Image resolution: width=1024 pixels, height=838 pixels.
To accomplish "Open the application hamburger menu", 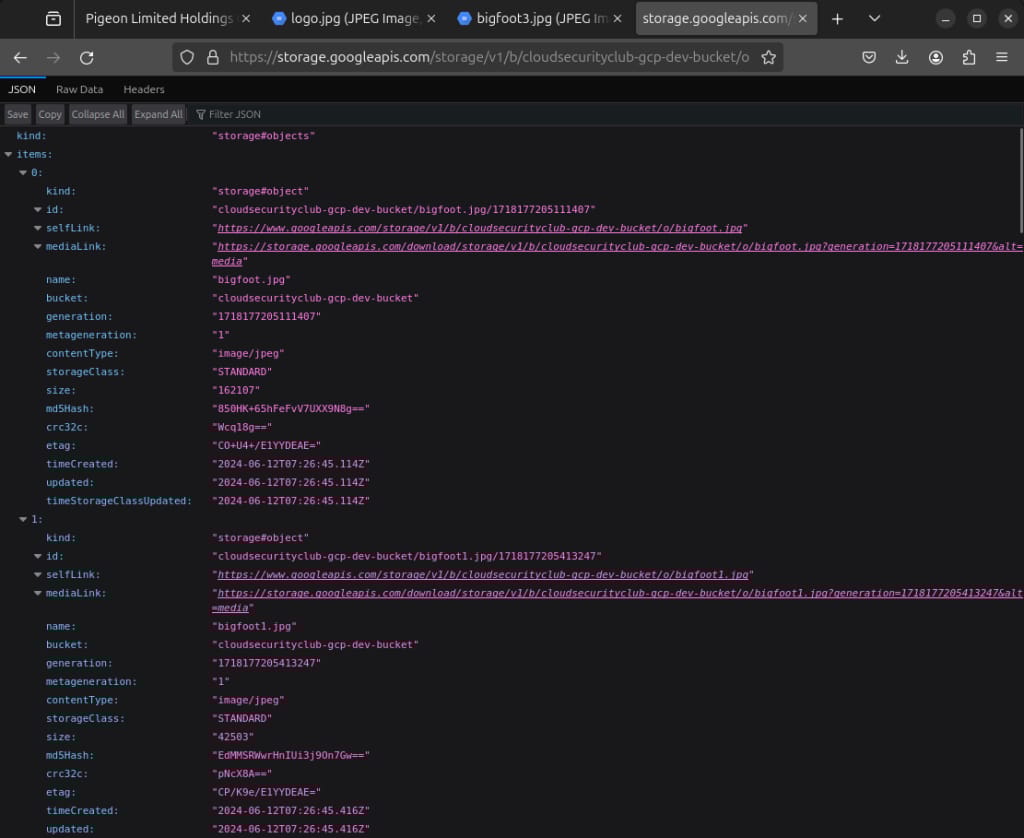I will click(1003, 58).
